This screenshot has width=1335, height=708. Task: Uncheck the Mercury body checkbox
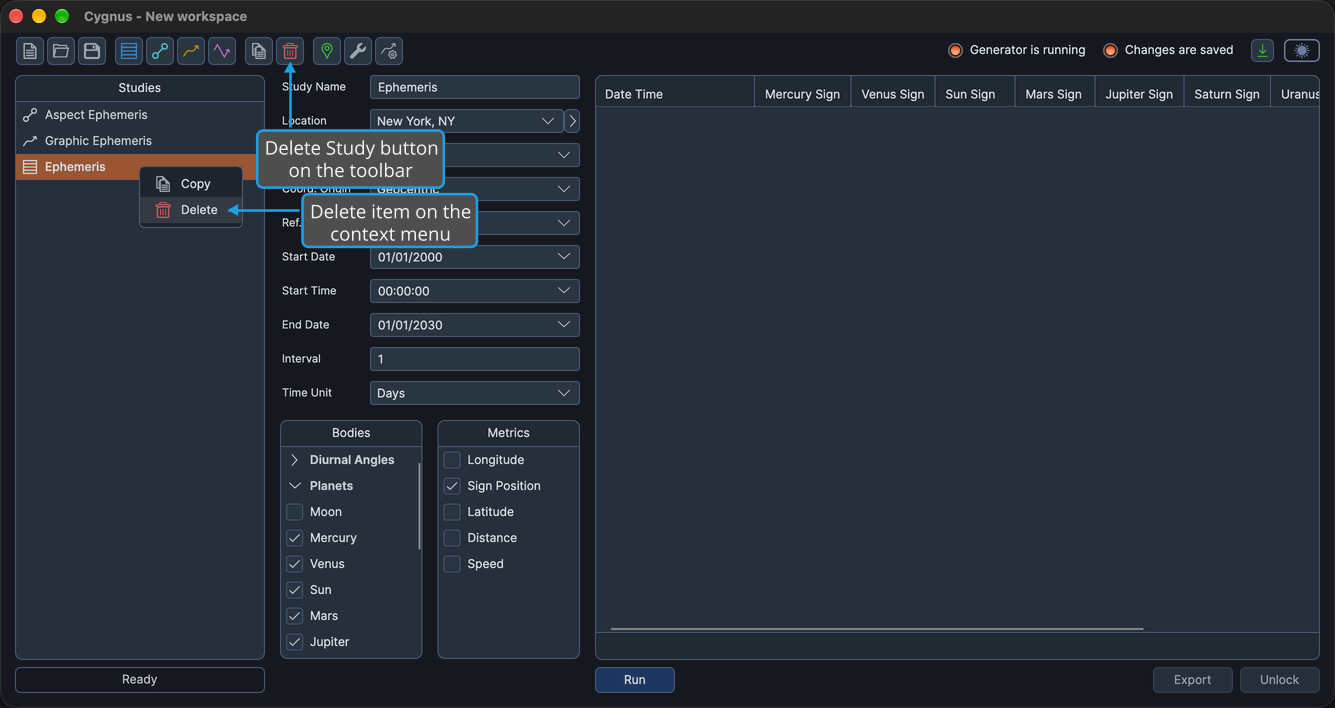coord(295,538)
